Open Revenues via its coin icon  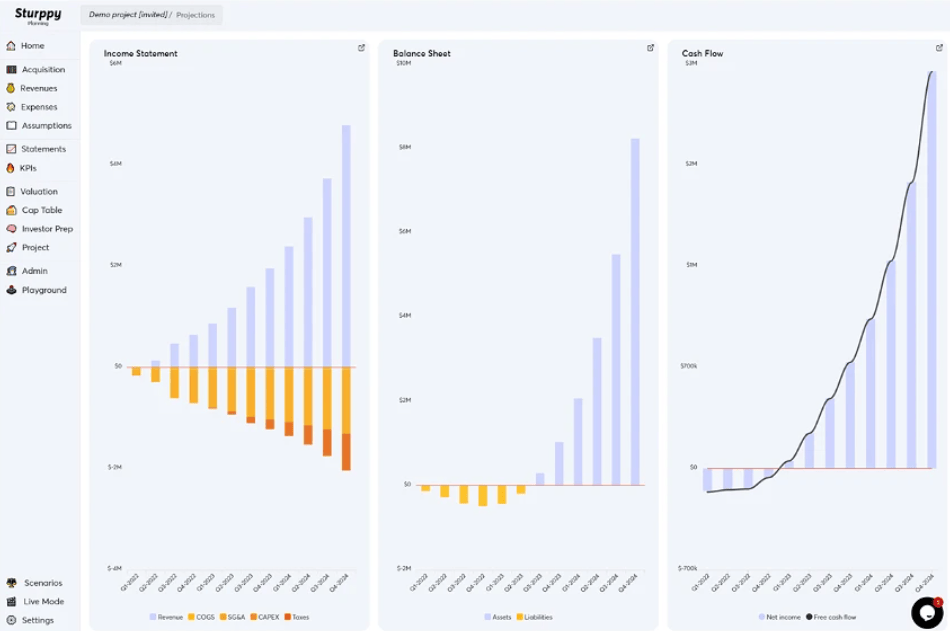pos(11,88)
